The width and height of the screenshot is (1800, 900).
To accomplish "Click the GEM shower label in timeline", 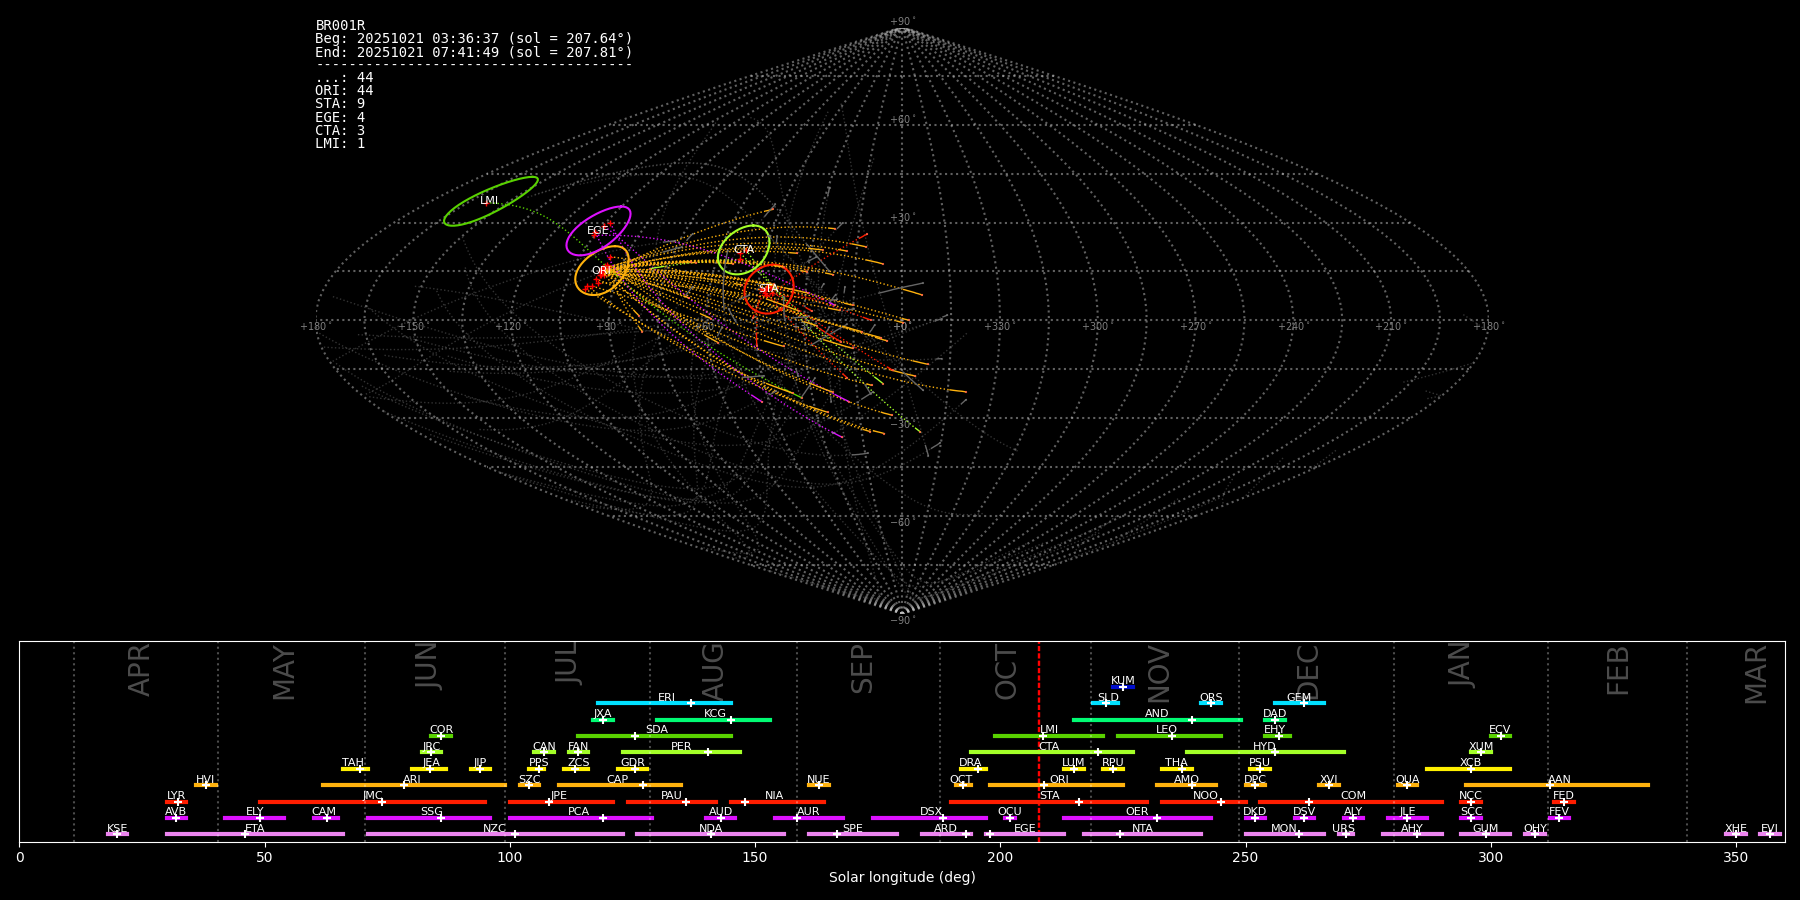I will tap(1299, 698).
